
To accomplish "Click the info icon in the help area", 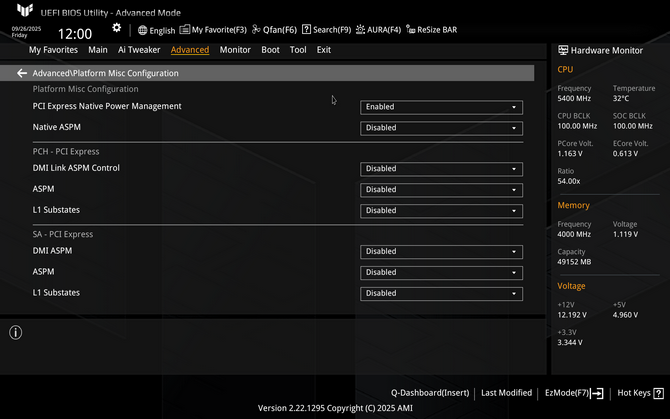I will click(15, 332).
